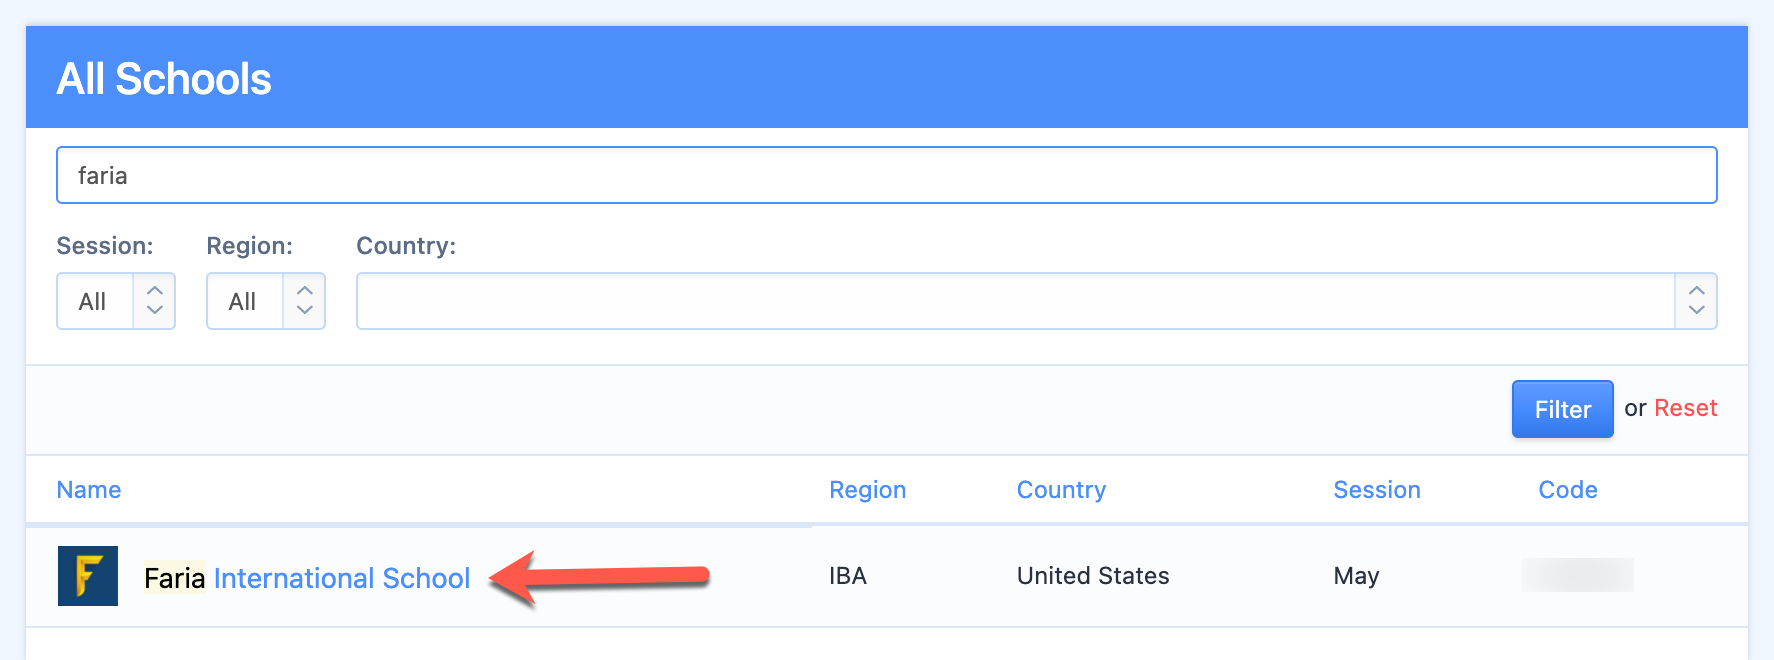Click the Country field chevron arrows
This screenshot has height=660, width=1774.
(1696, 301)
